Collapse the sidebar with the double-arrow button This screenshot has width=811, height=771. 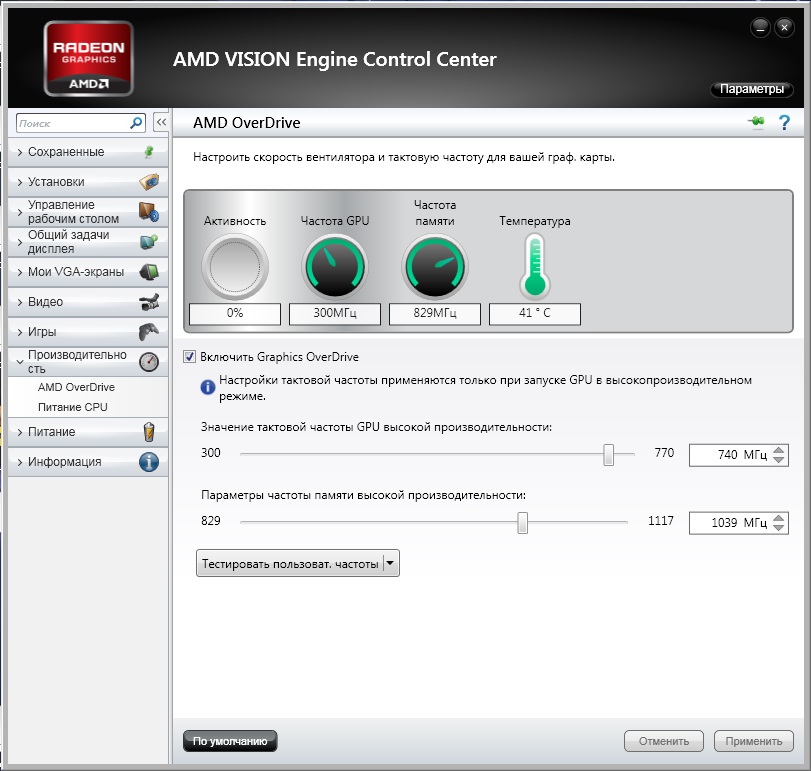click(161, 123)
